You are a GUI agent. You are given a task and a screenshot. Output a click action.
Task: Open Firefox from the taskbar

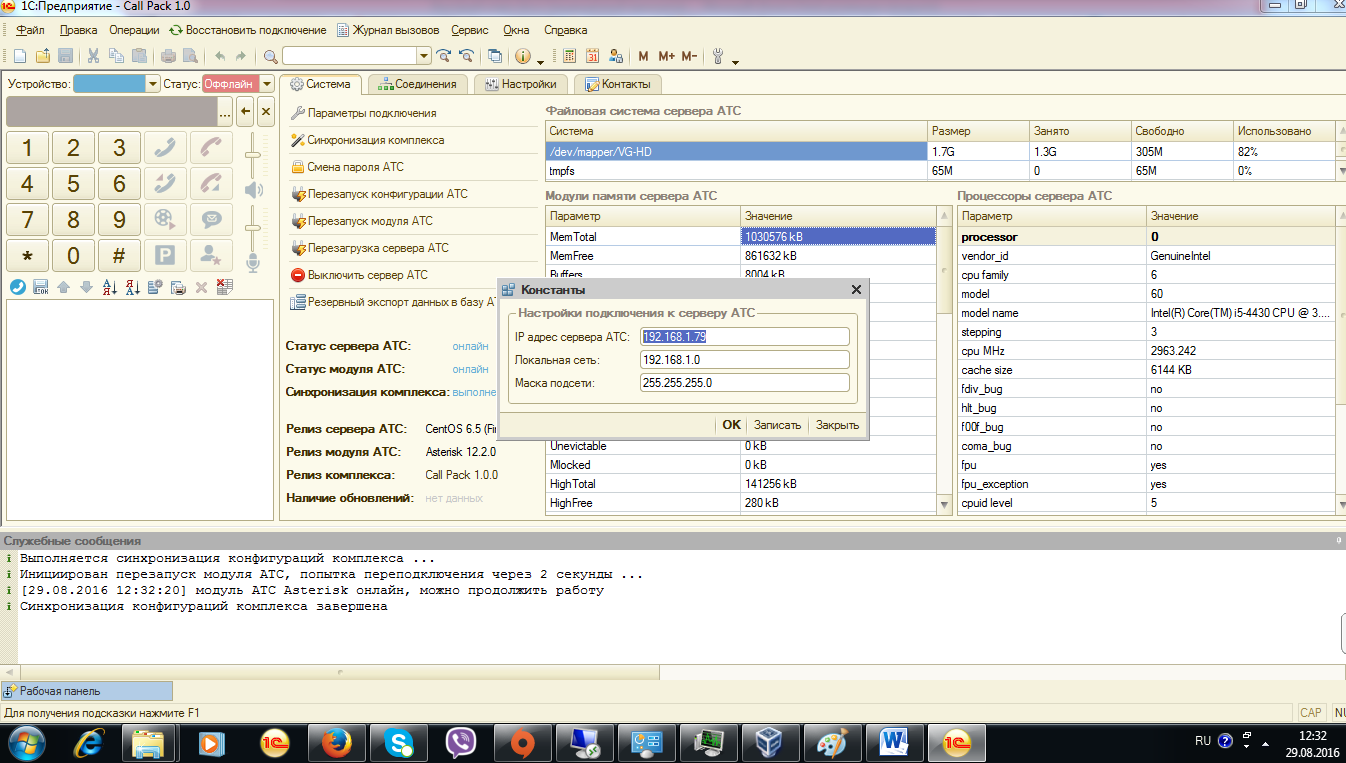coord(337,743)
